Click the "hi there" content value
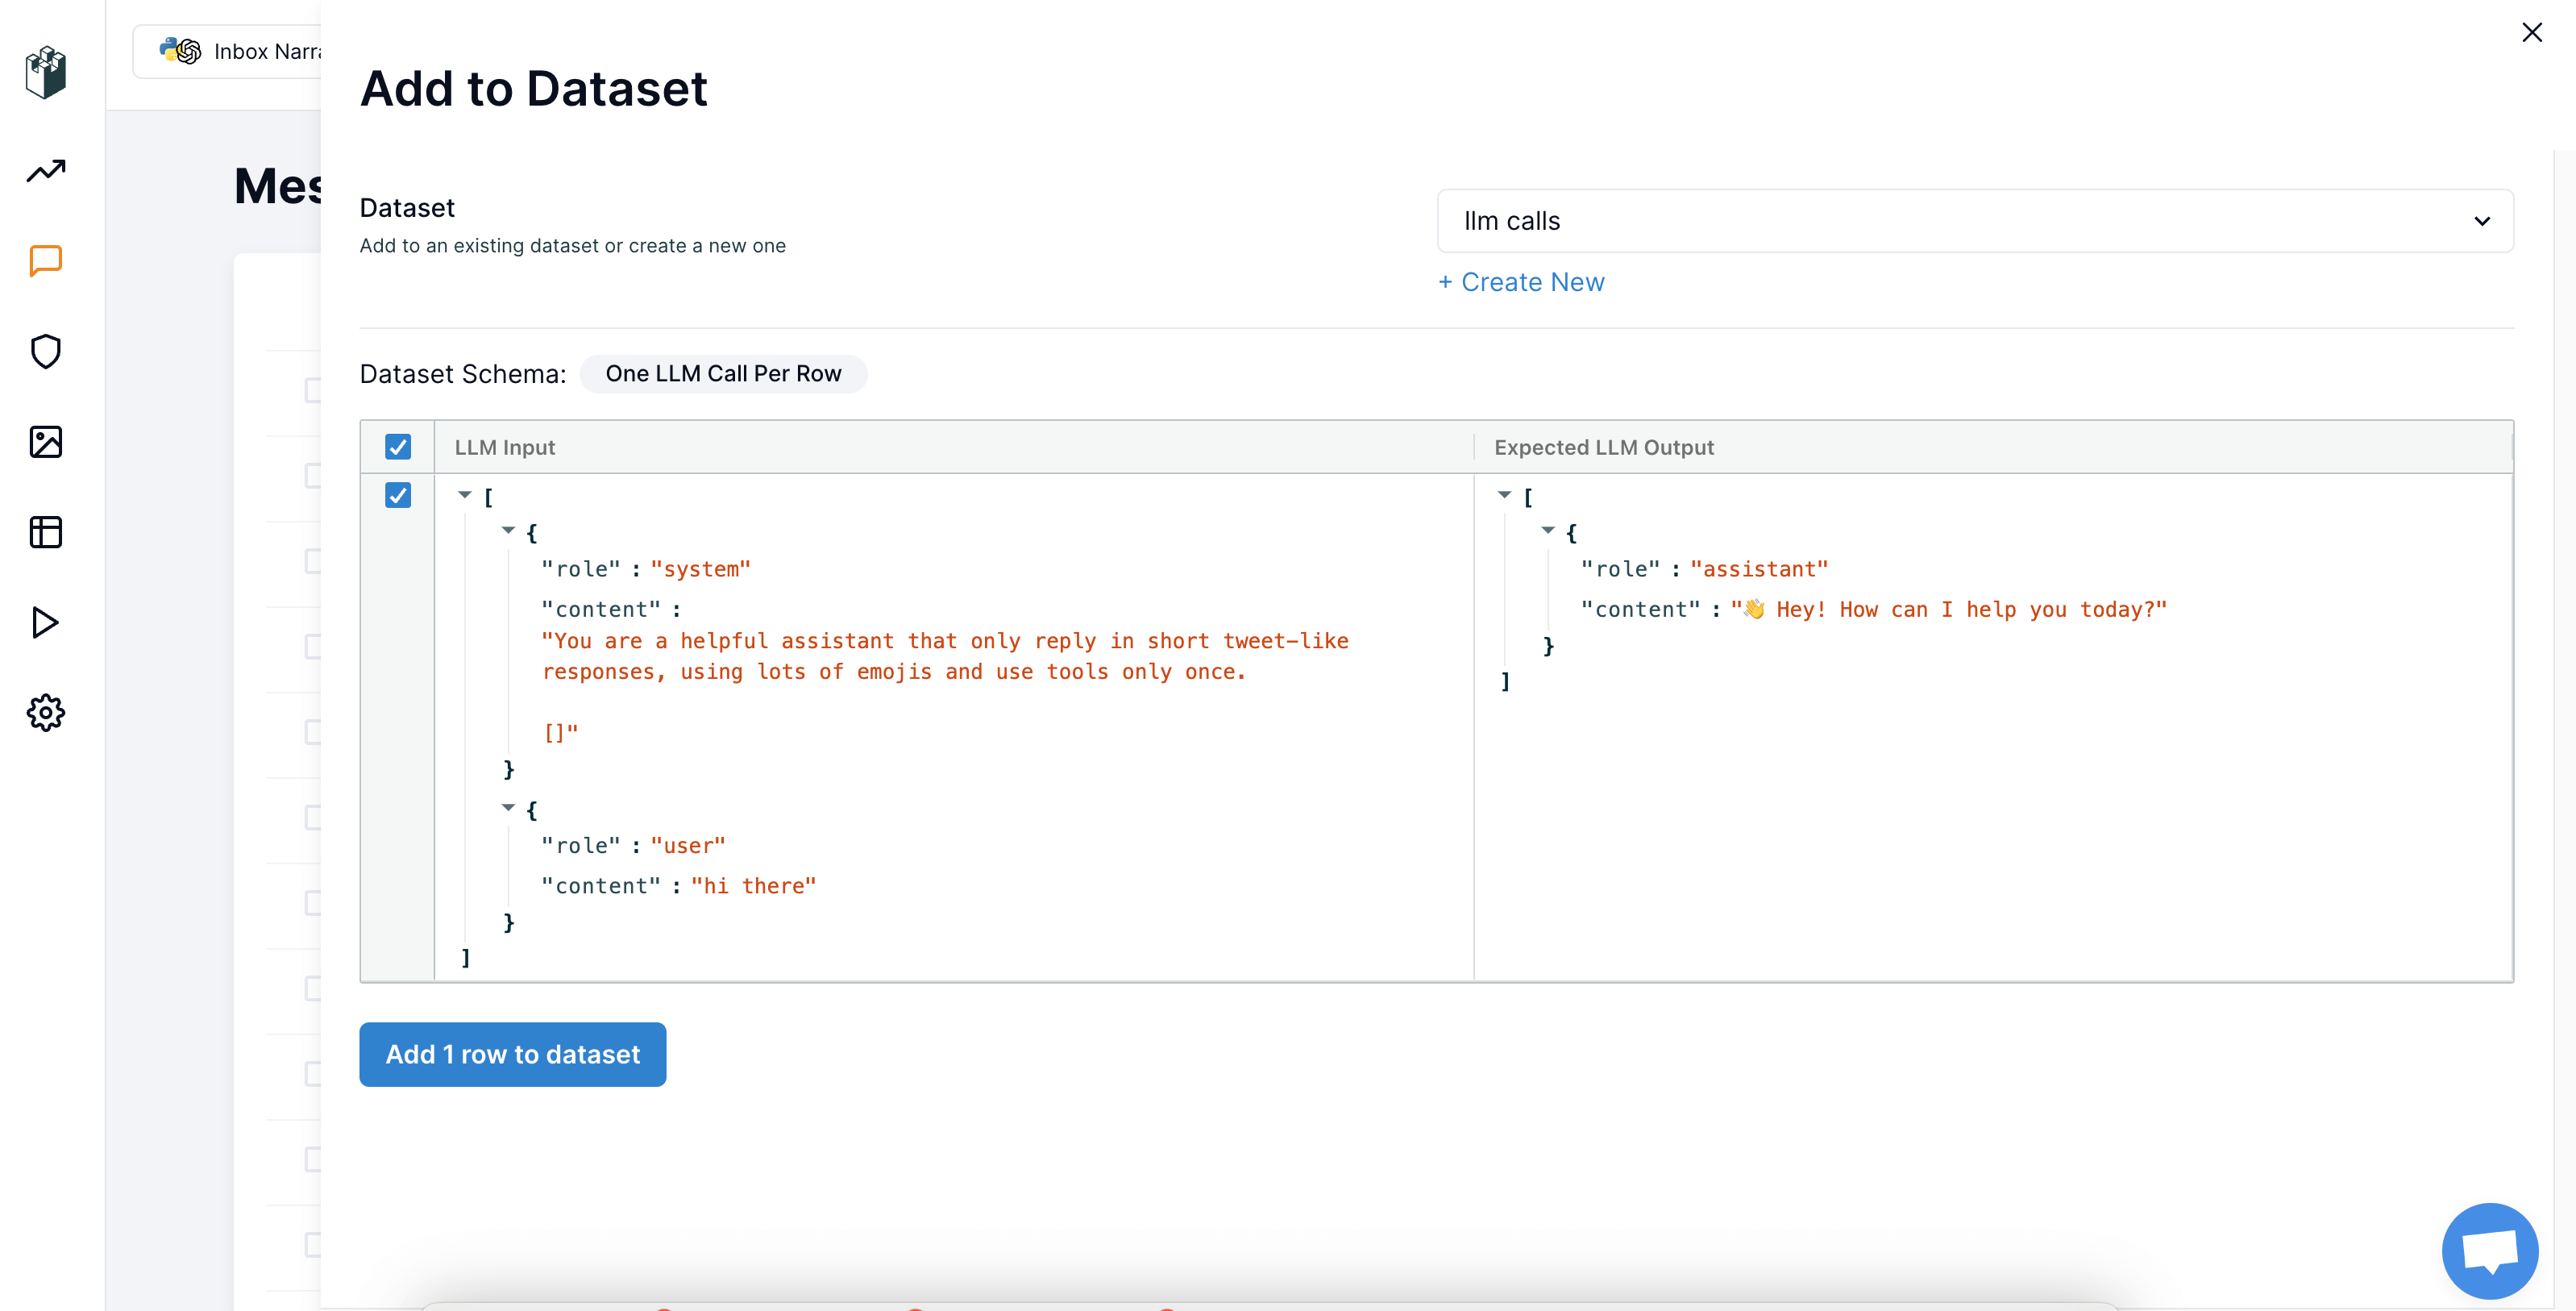The height and width of the screenshot is (1311, 2576). (753, 886)
